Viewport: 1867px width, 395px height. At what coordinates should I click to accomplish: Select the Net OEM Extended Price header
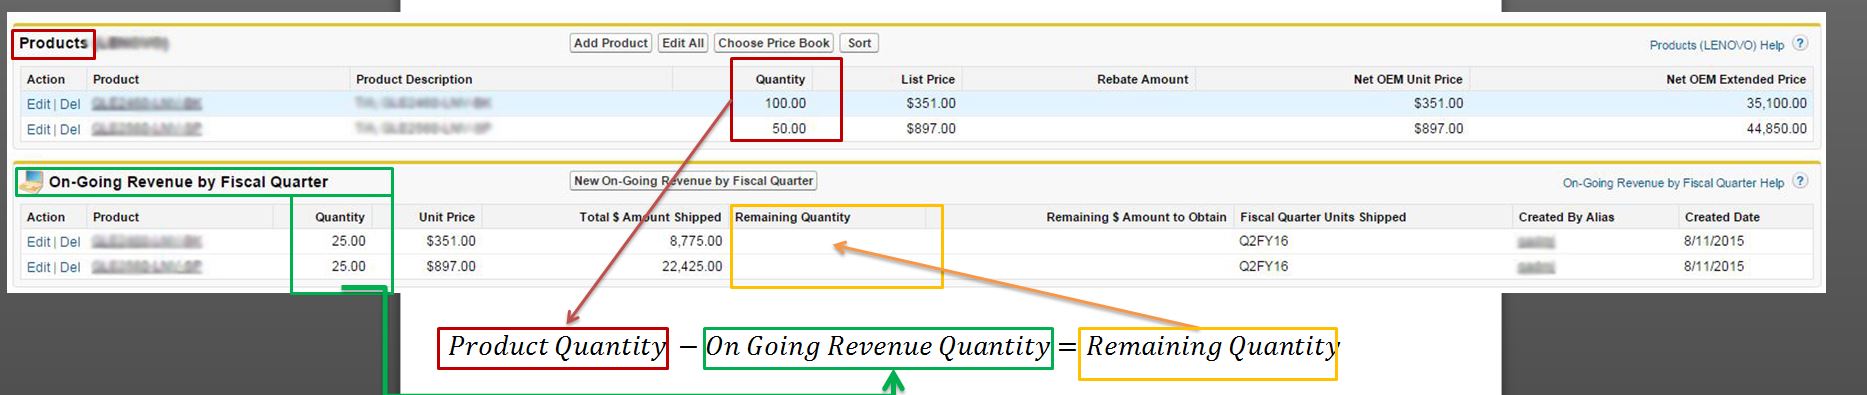coord(1736,79)
